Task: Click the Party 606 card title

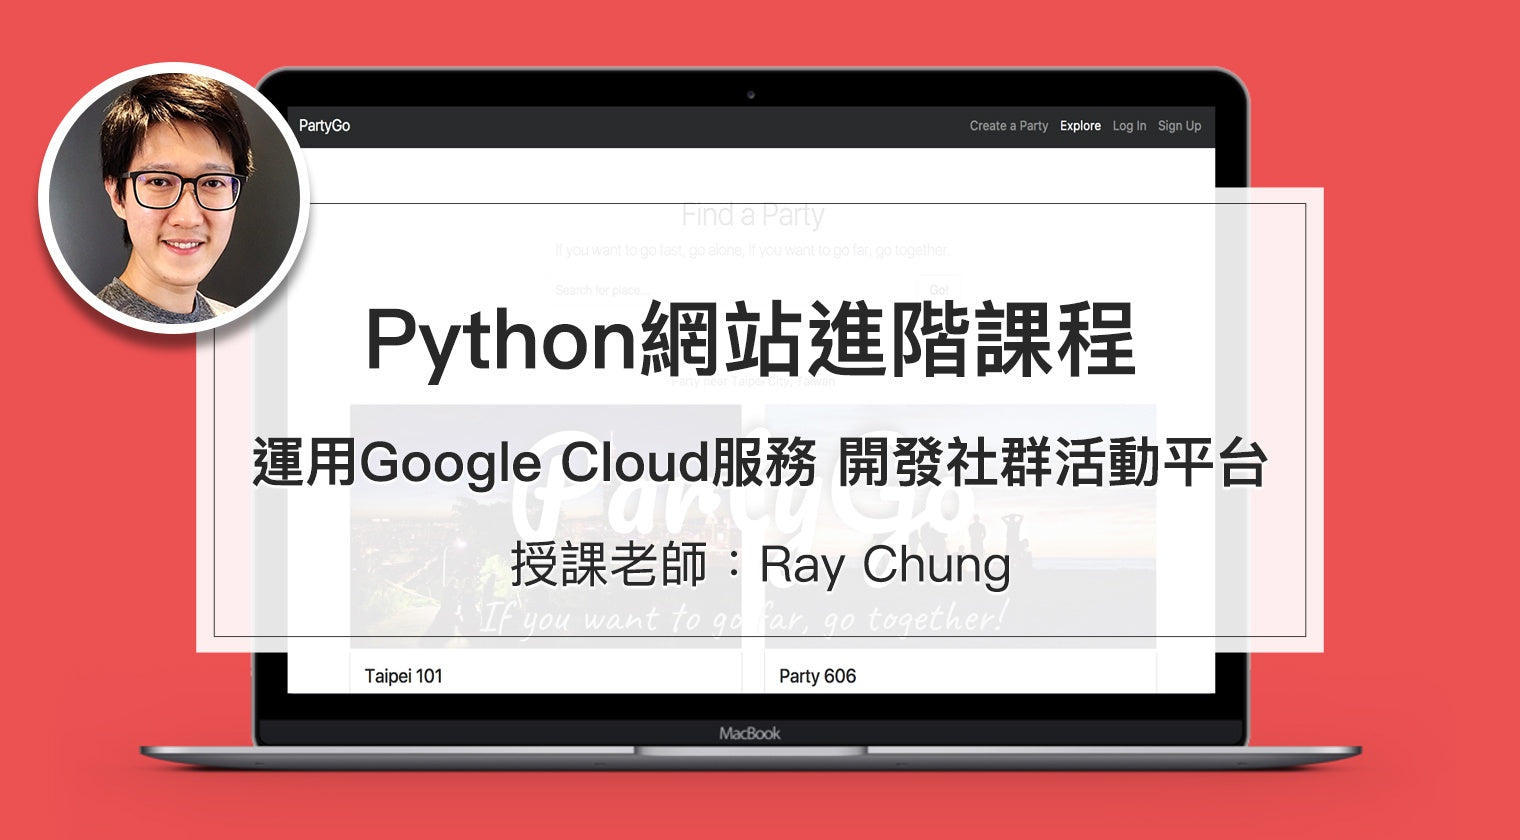Action: (x=818, y=676)
